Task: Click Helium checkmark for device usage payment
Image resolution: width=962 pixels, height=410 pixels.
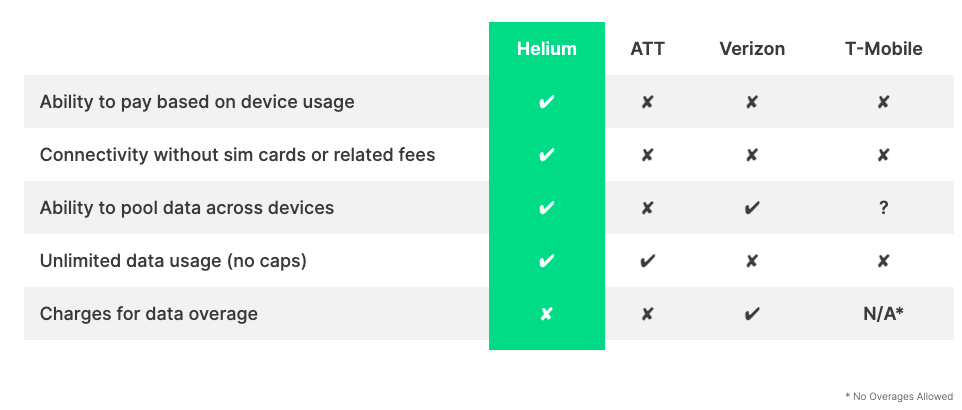Action: click(546, 102)
